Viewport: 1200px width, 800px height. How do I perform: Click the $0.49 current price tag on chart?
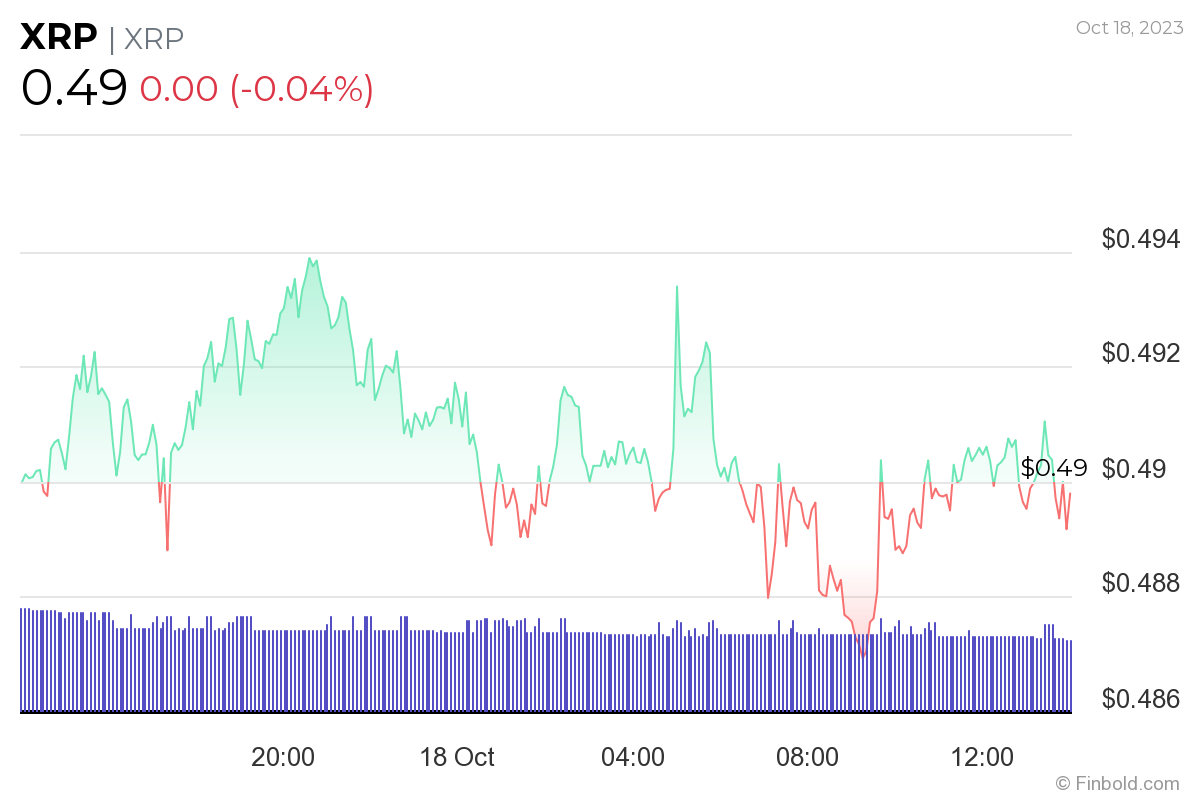coord(1053,468)
